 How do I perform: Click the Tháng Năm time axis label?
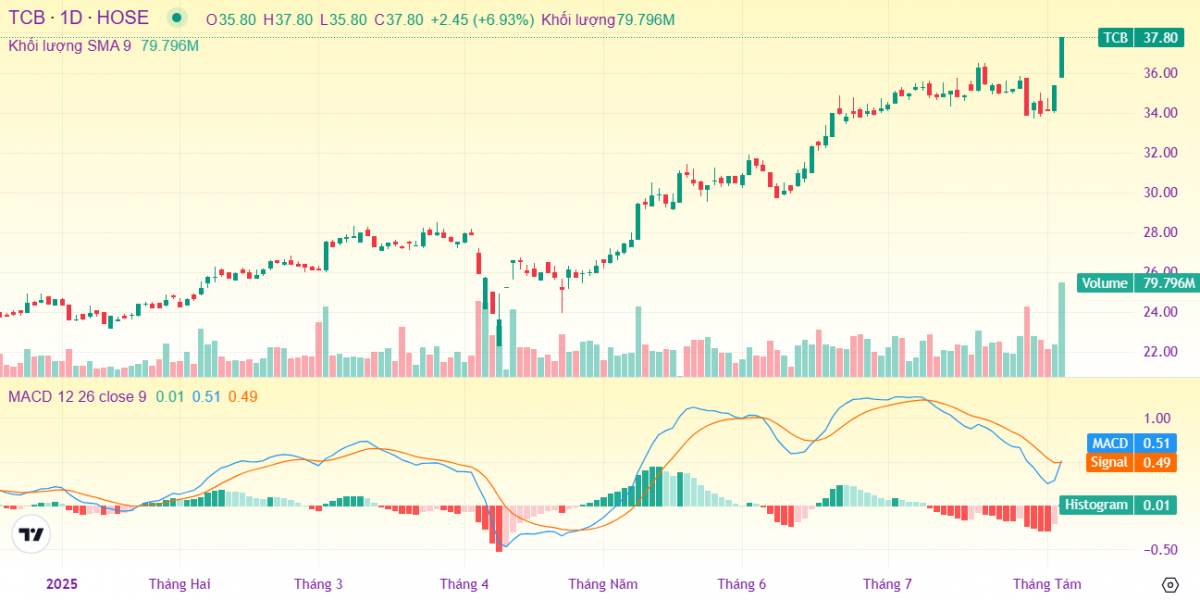(x=603, y=584)
